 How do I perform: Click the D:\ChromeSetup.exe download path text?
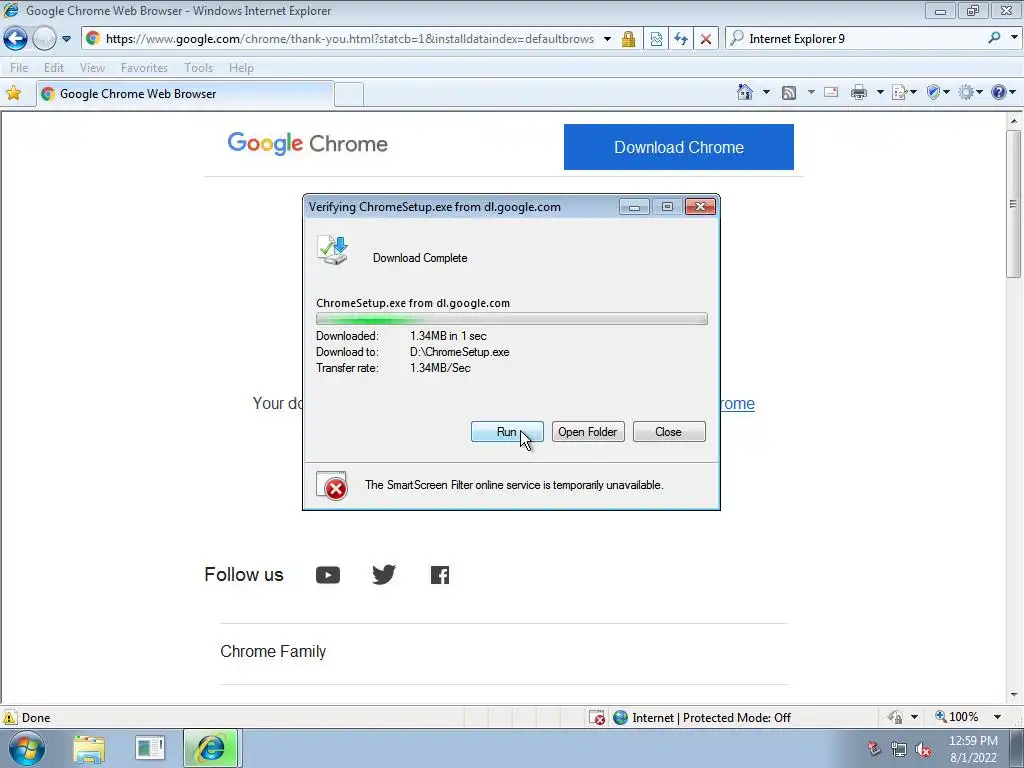(459, 352)
